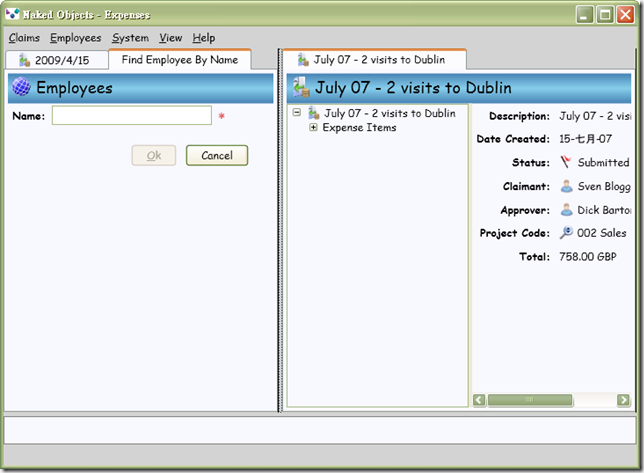The width and height of the screenshot is (644, 473).
Task: Open the Claims menu
Action: click(24, 38)
